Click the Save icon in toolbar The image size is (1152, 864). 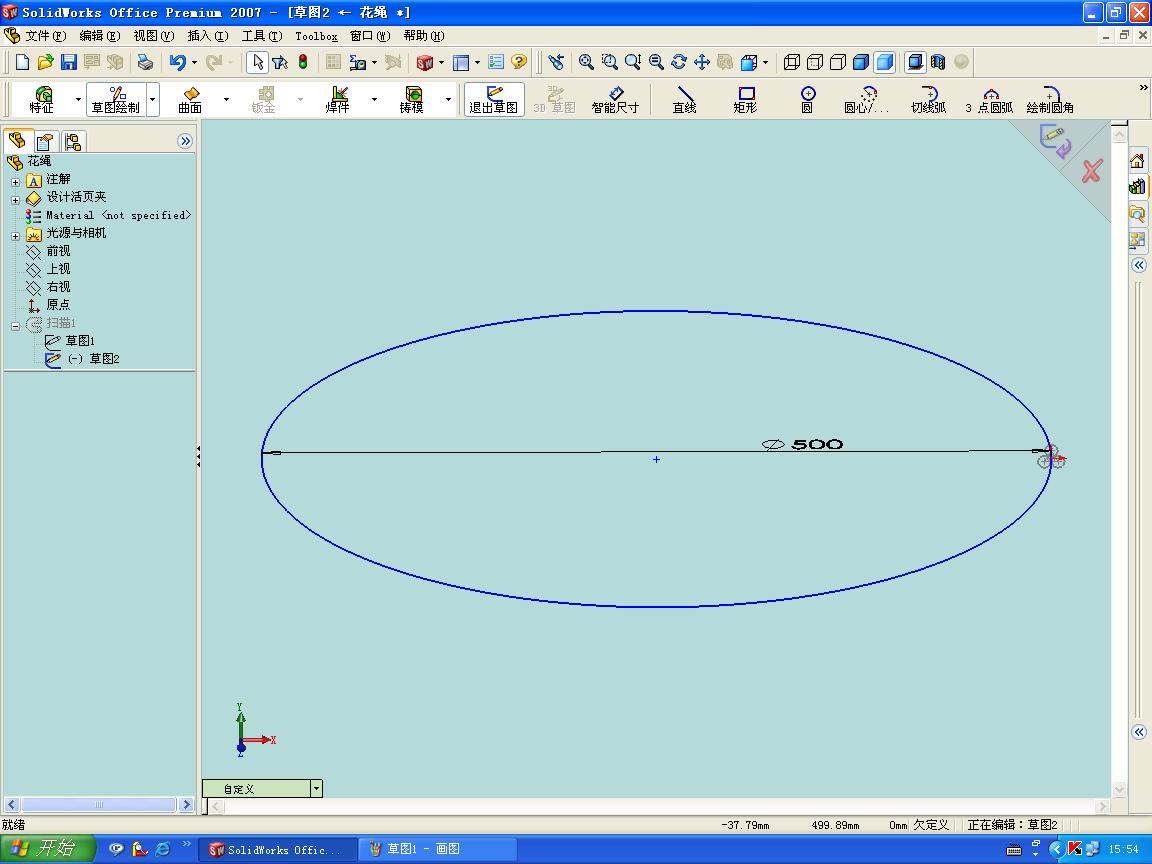[69, 62]
